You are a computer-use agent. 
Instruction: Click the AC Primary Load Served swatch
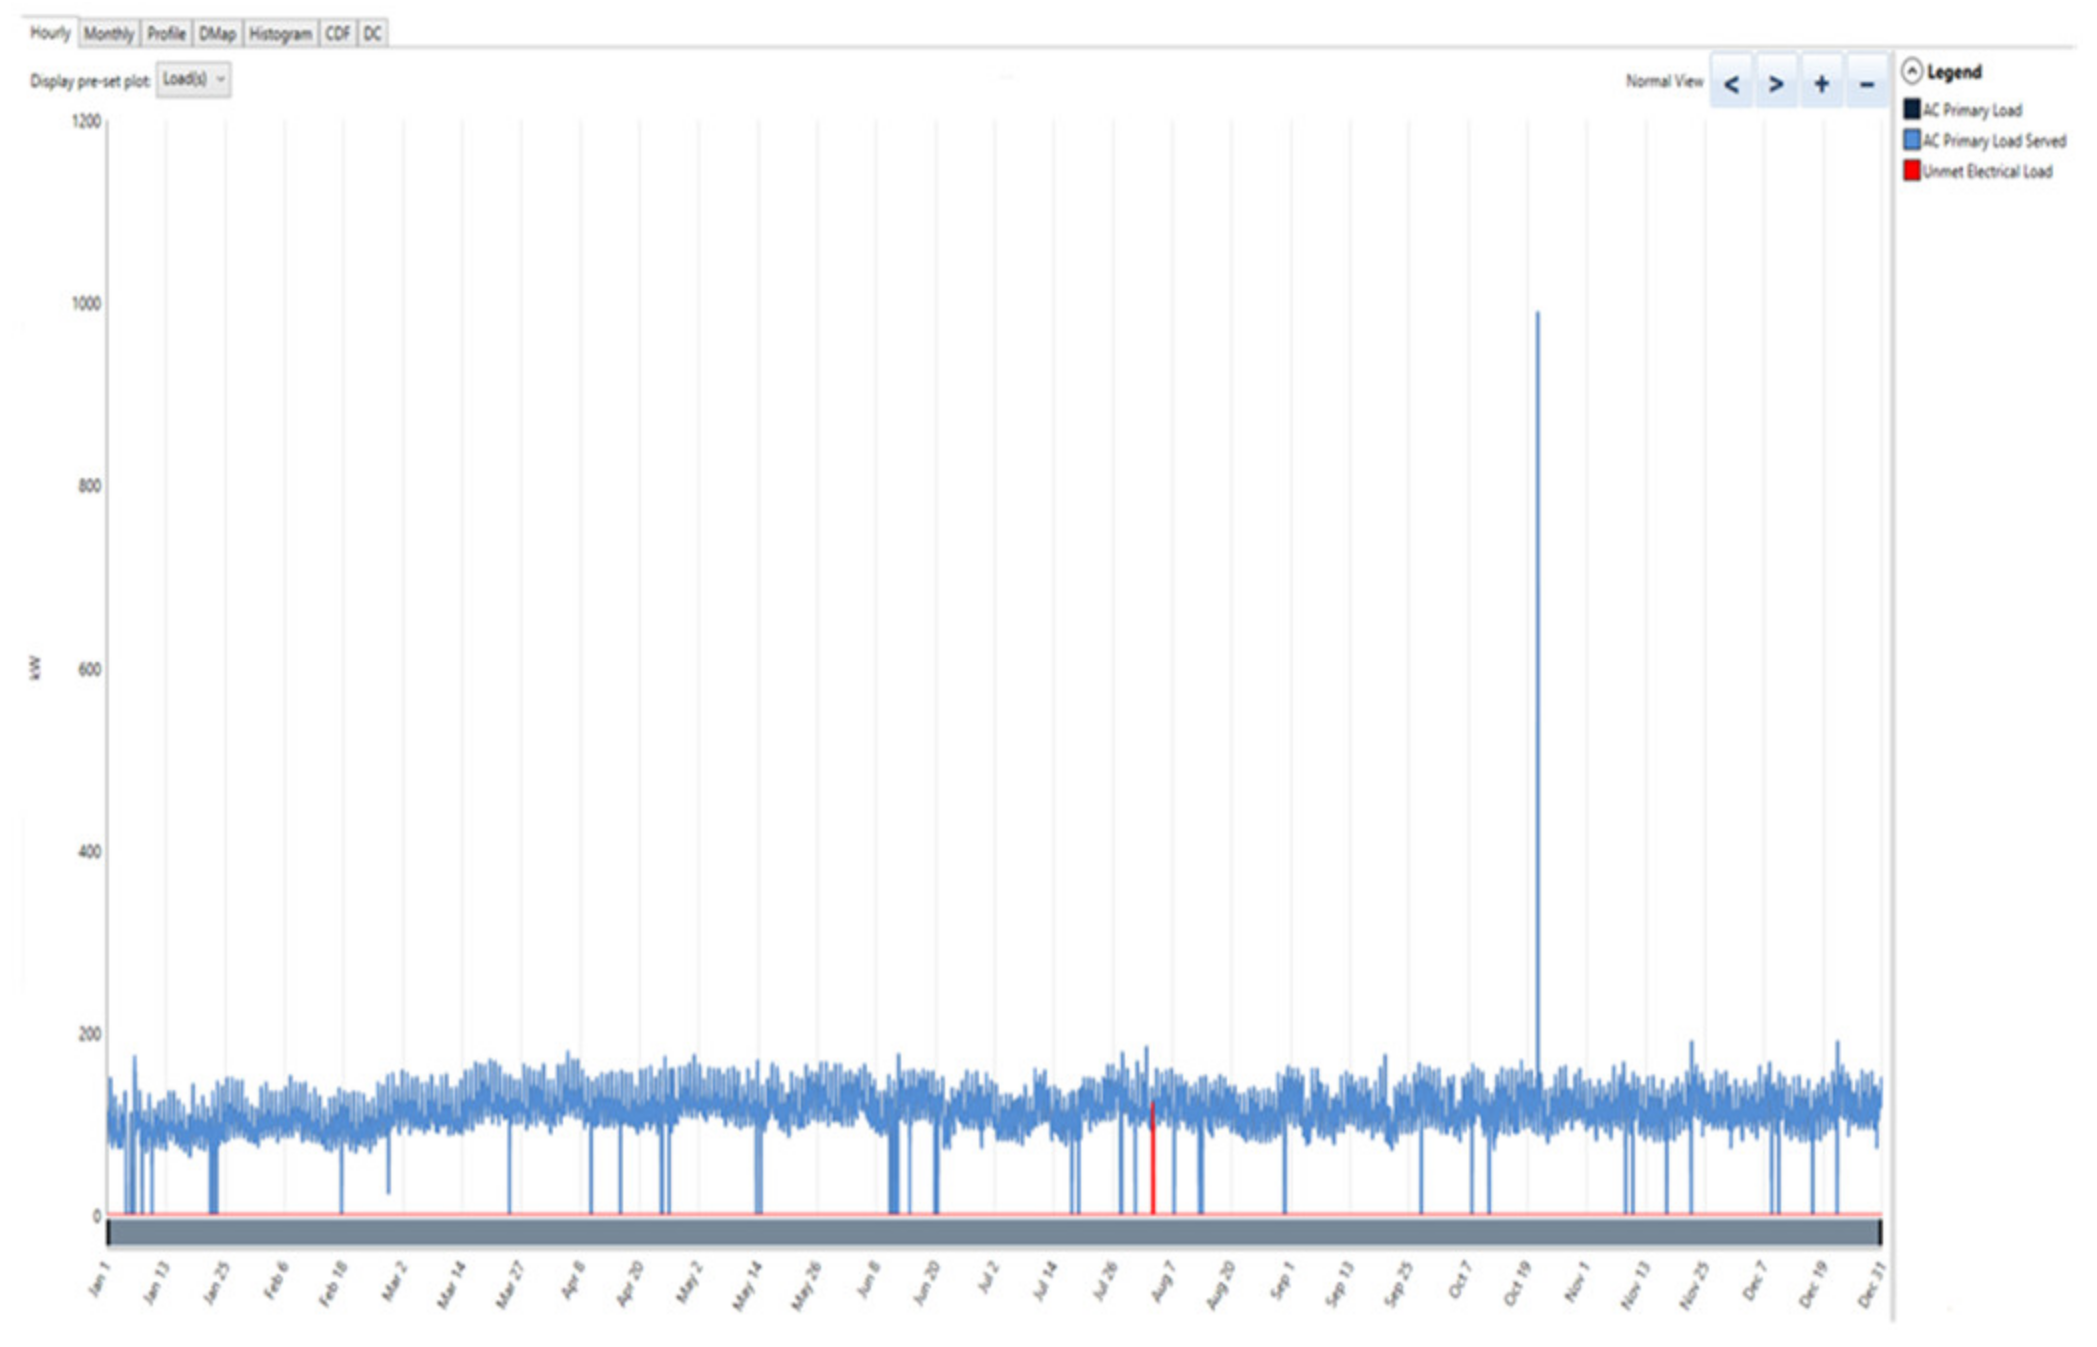[x=1911, y=140]
